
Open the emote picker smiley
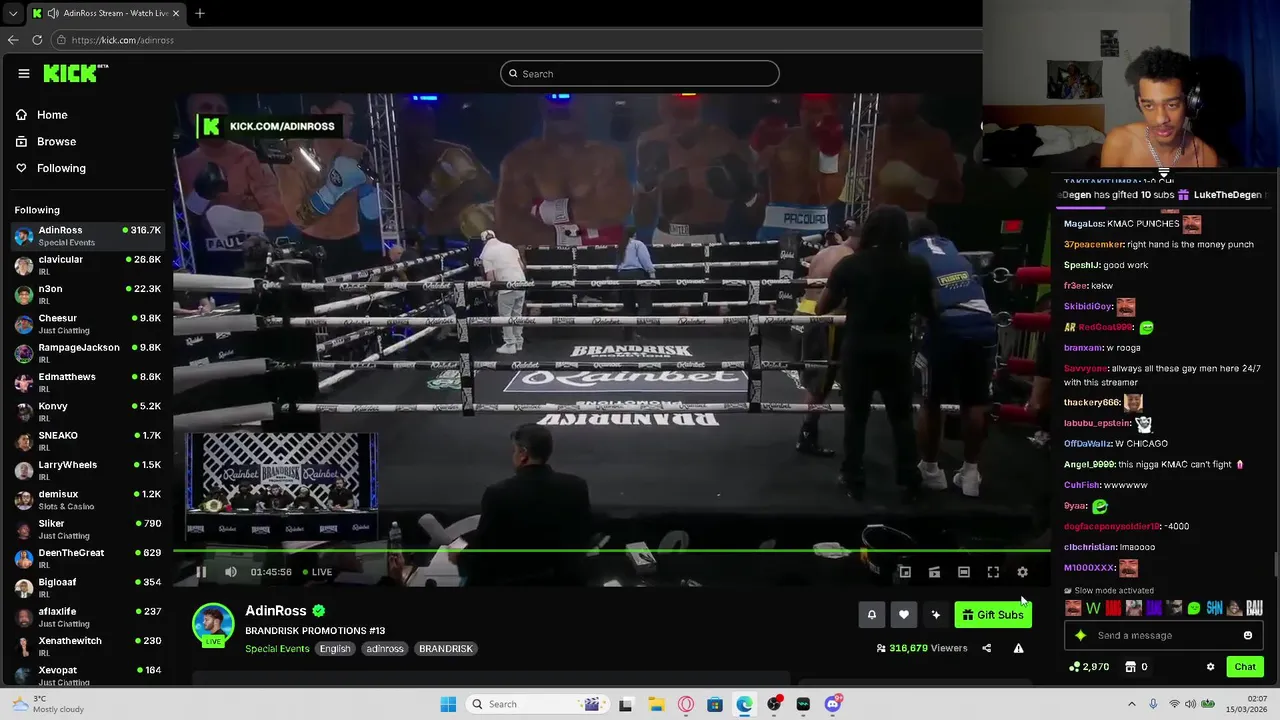(x=1248, y=635)
